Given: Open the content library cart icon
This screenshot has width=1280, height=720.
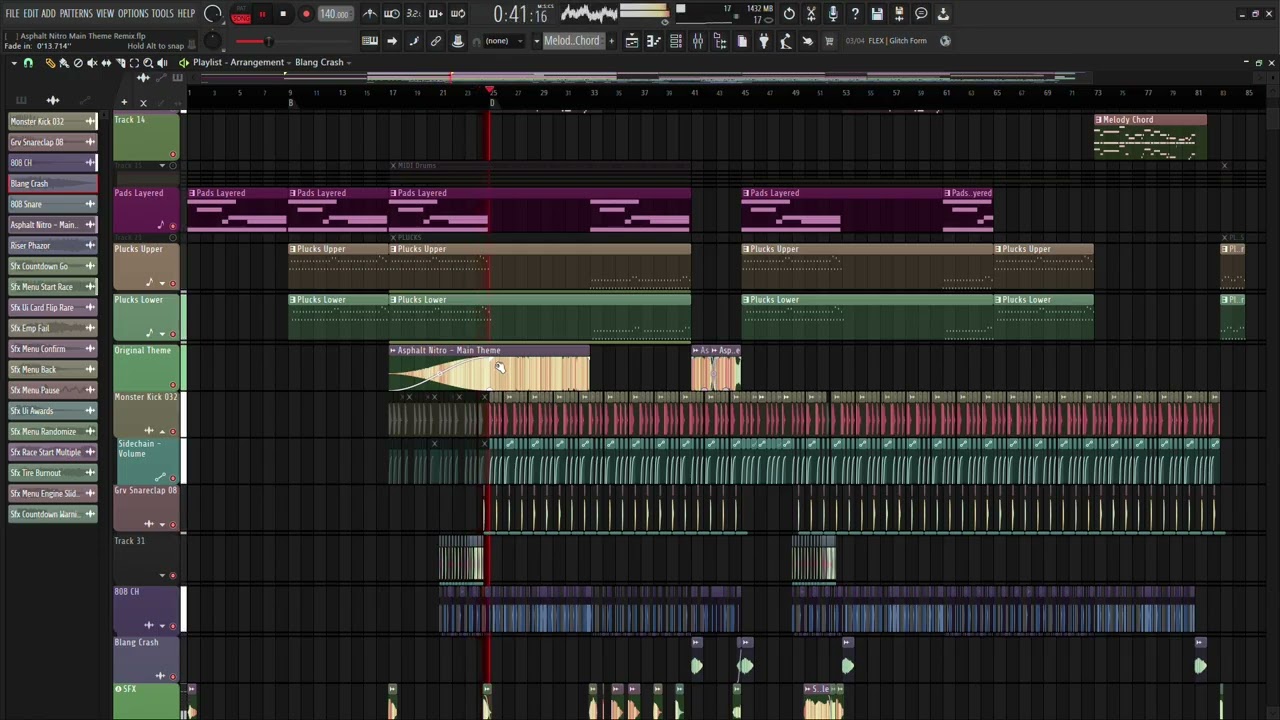Looking at the screenshot, I should [829, 41].
